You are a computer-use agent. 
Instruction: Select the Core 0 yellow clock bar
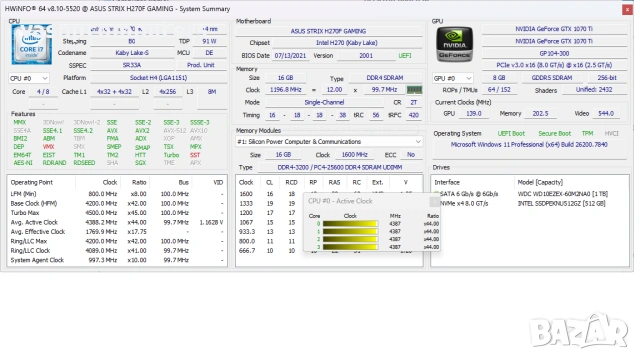pyautogui.click(x=350, y=224)
